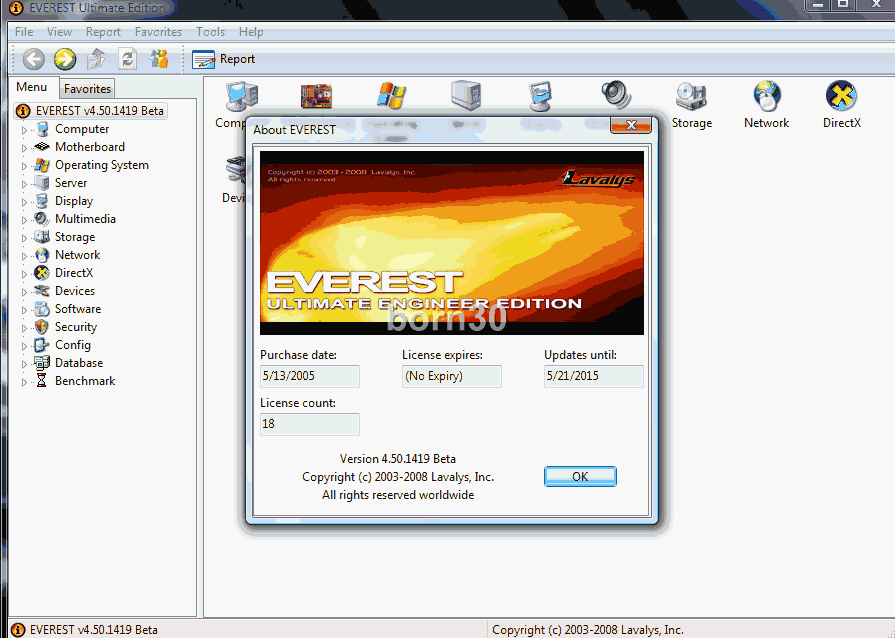Expand the Motherboard tree node arrow
Screen dimensions: 895x638
[24, 148]
